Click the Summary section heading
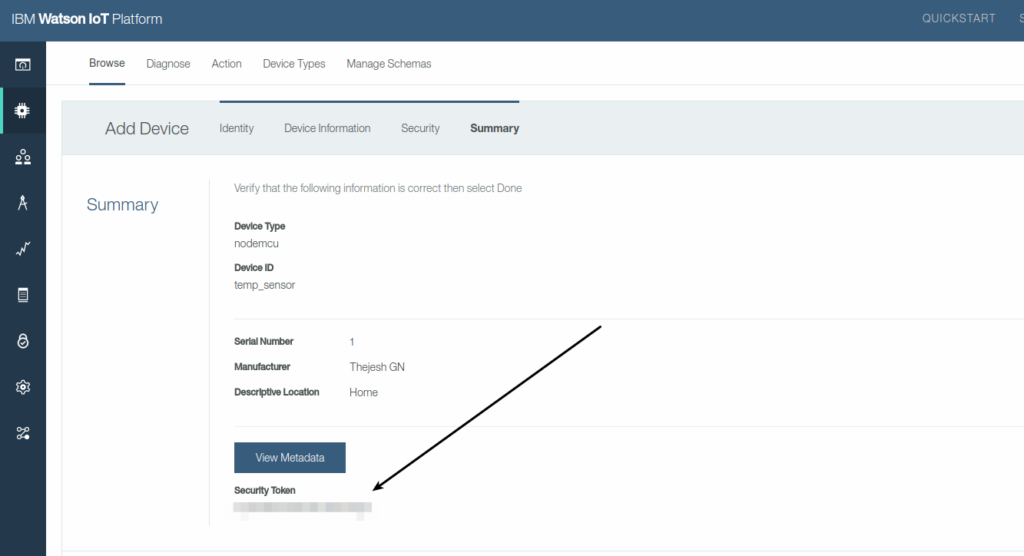This screenshot has width=1024, height=556. click(122, 204)
